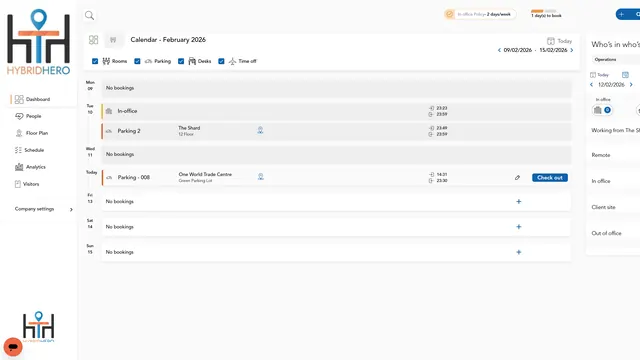Edit the Parking - 008 booking pencil icon

click(517, 178)
